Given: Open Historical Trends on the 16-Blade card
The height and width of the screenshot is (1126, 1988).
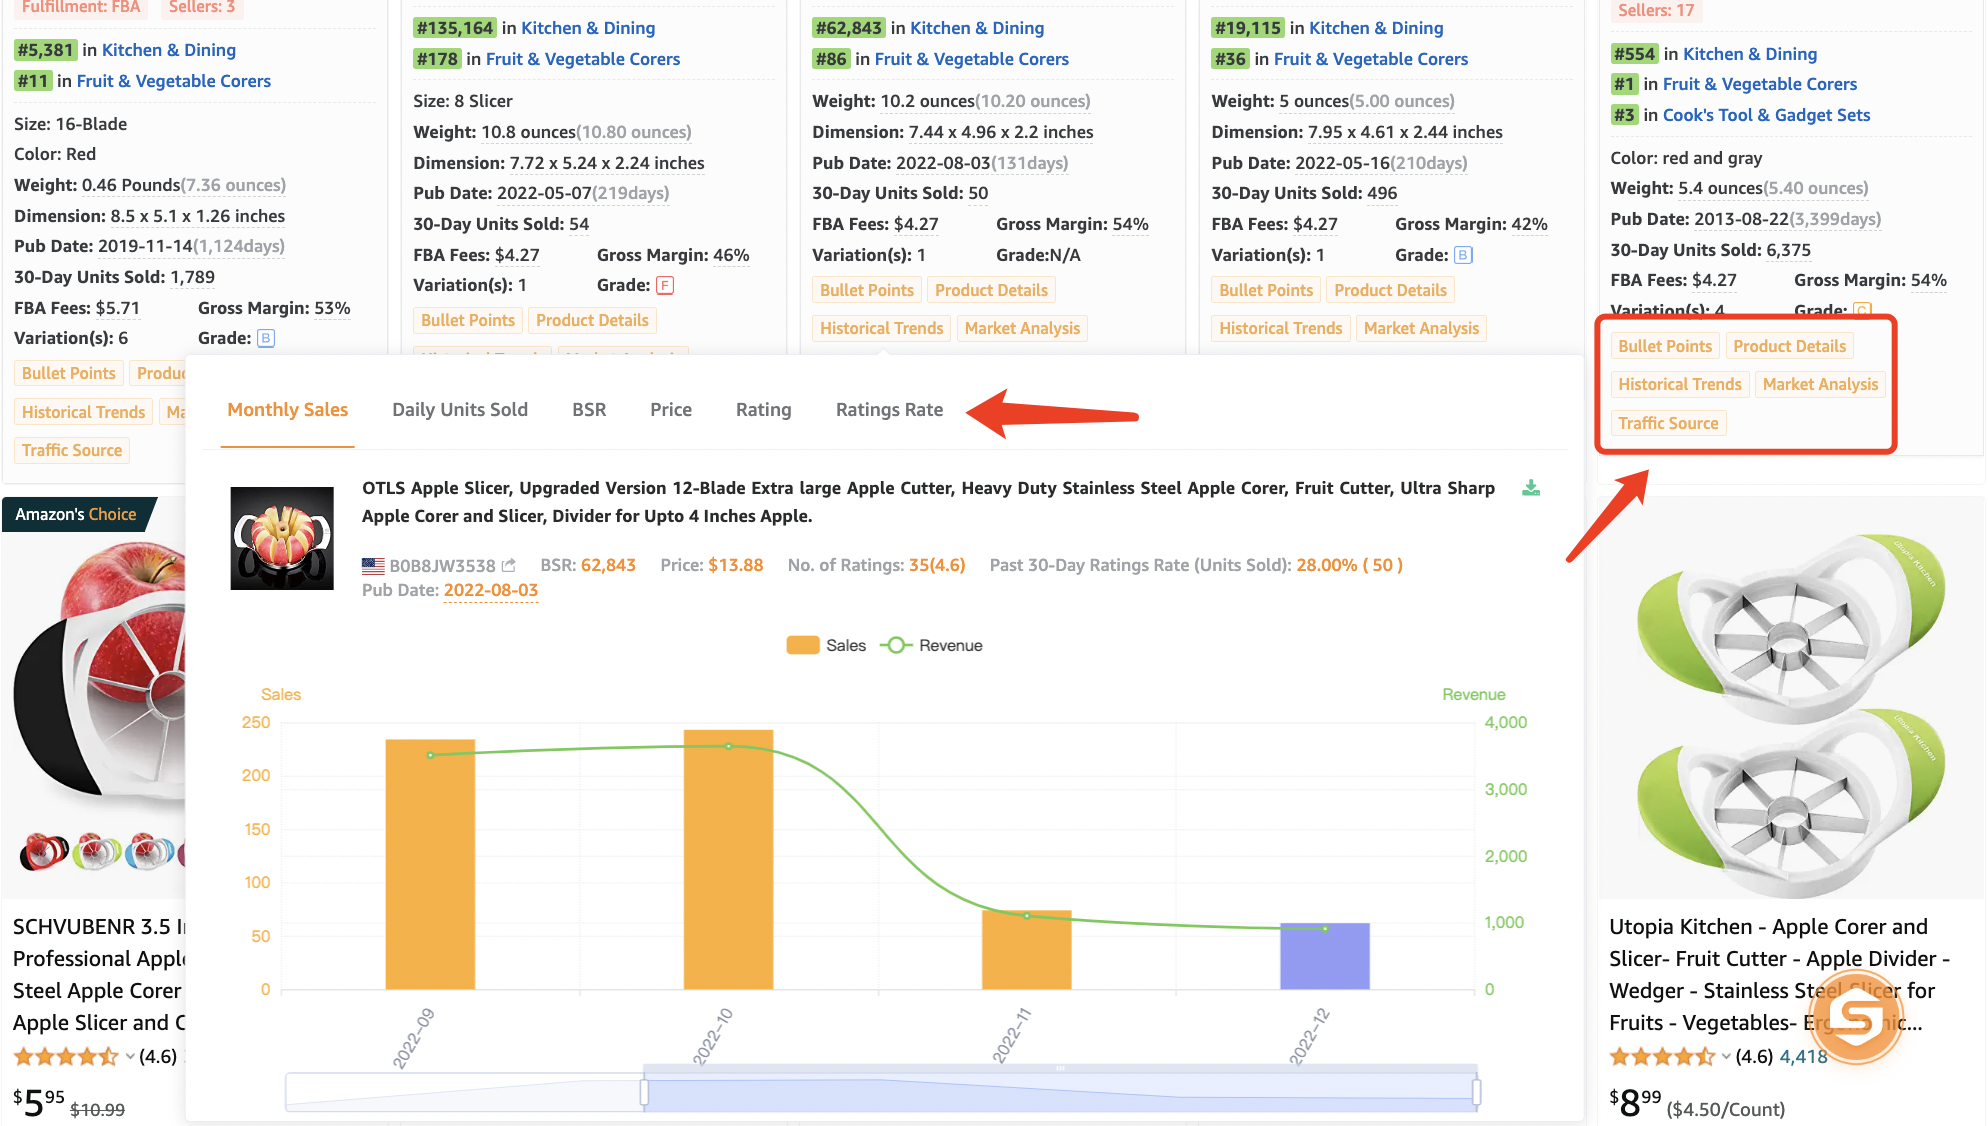Looking at the screenshot, I should 83,412.
